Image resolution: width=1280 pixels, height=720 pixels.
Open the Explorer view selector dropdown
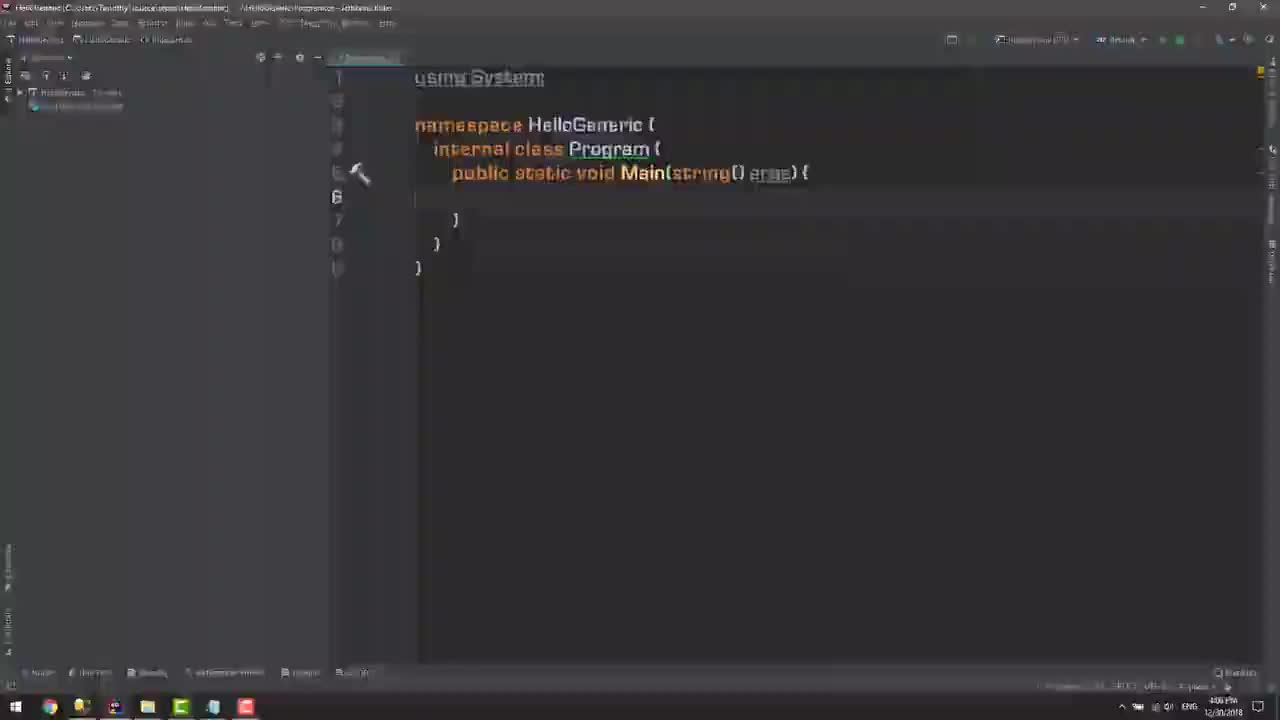(x=47, y=57)
